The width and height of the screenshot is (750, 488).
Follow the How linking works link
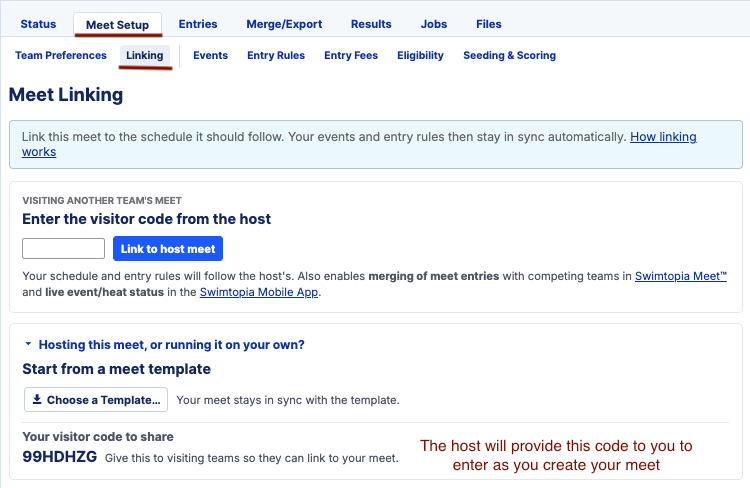click(x=663, y=137)
